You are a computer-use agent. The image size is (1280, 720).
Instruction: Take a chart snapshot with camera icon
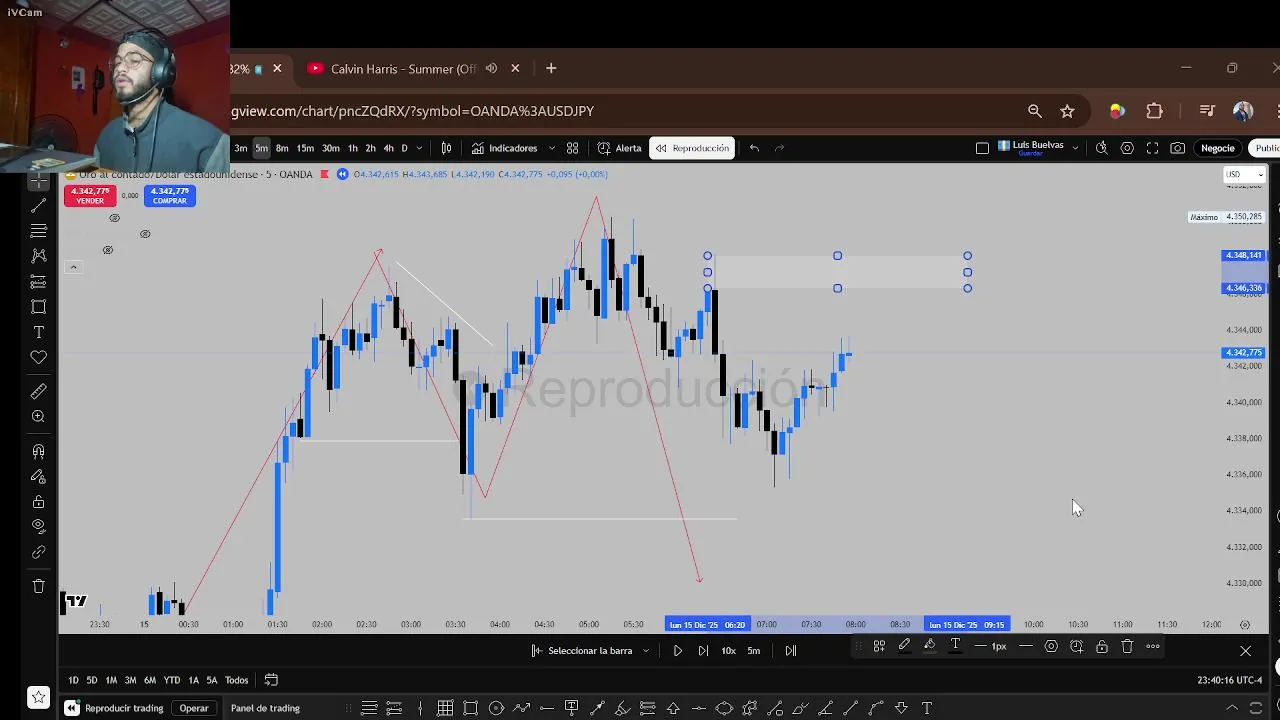(x=1178, y=148)
